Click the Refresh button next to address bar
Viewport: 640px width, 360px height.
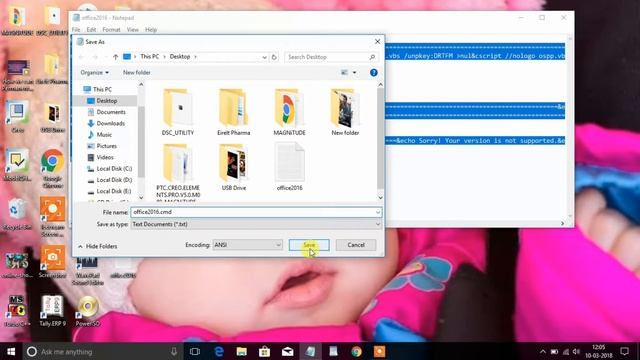(x=274, y=57)
